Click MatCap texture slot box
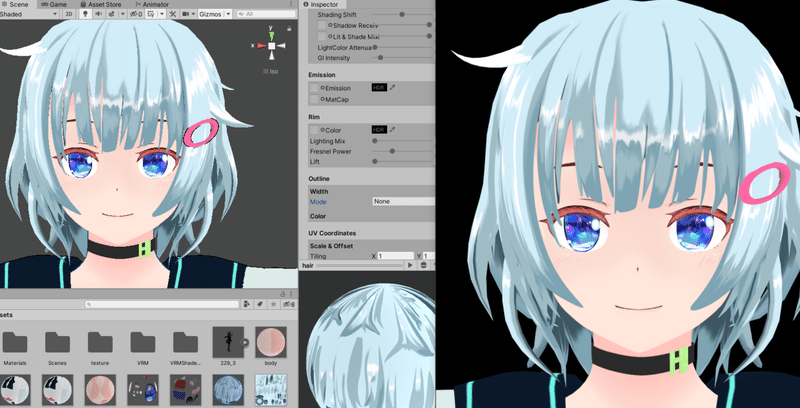This screenshot has height=408, width=800. (314, 99)
